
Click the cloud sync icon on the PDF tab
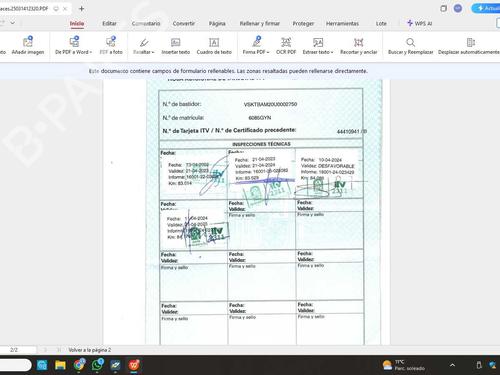tap(56, 9)
